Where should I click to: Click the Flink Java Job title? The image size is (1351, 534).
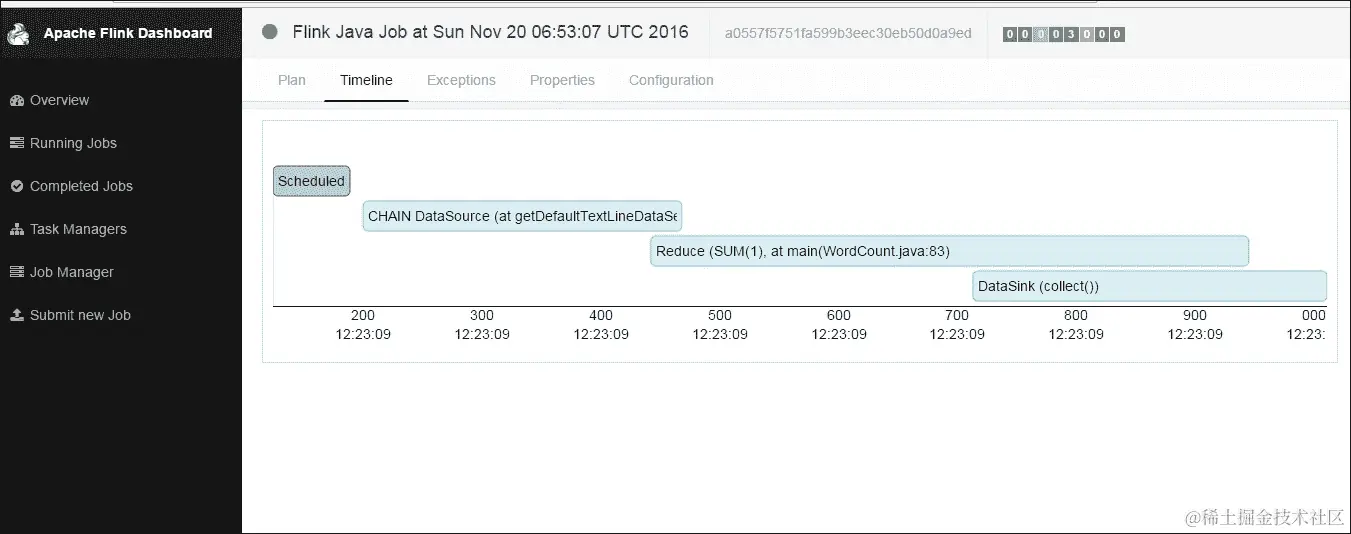coord(490,32)
